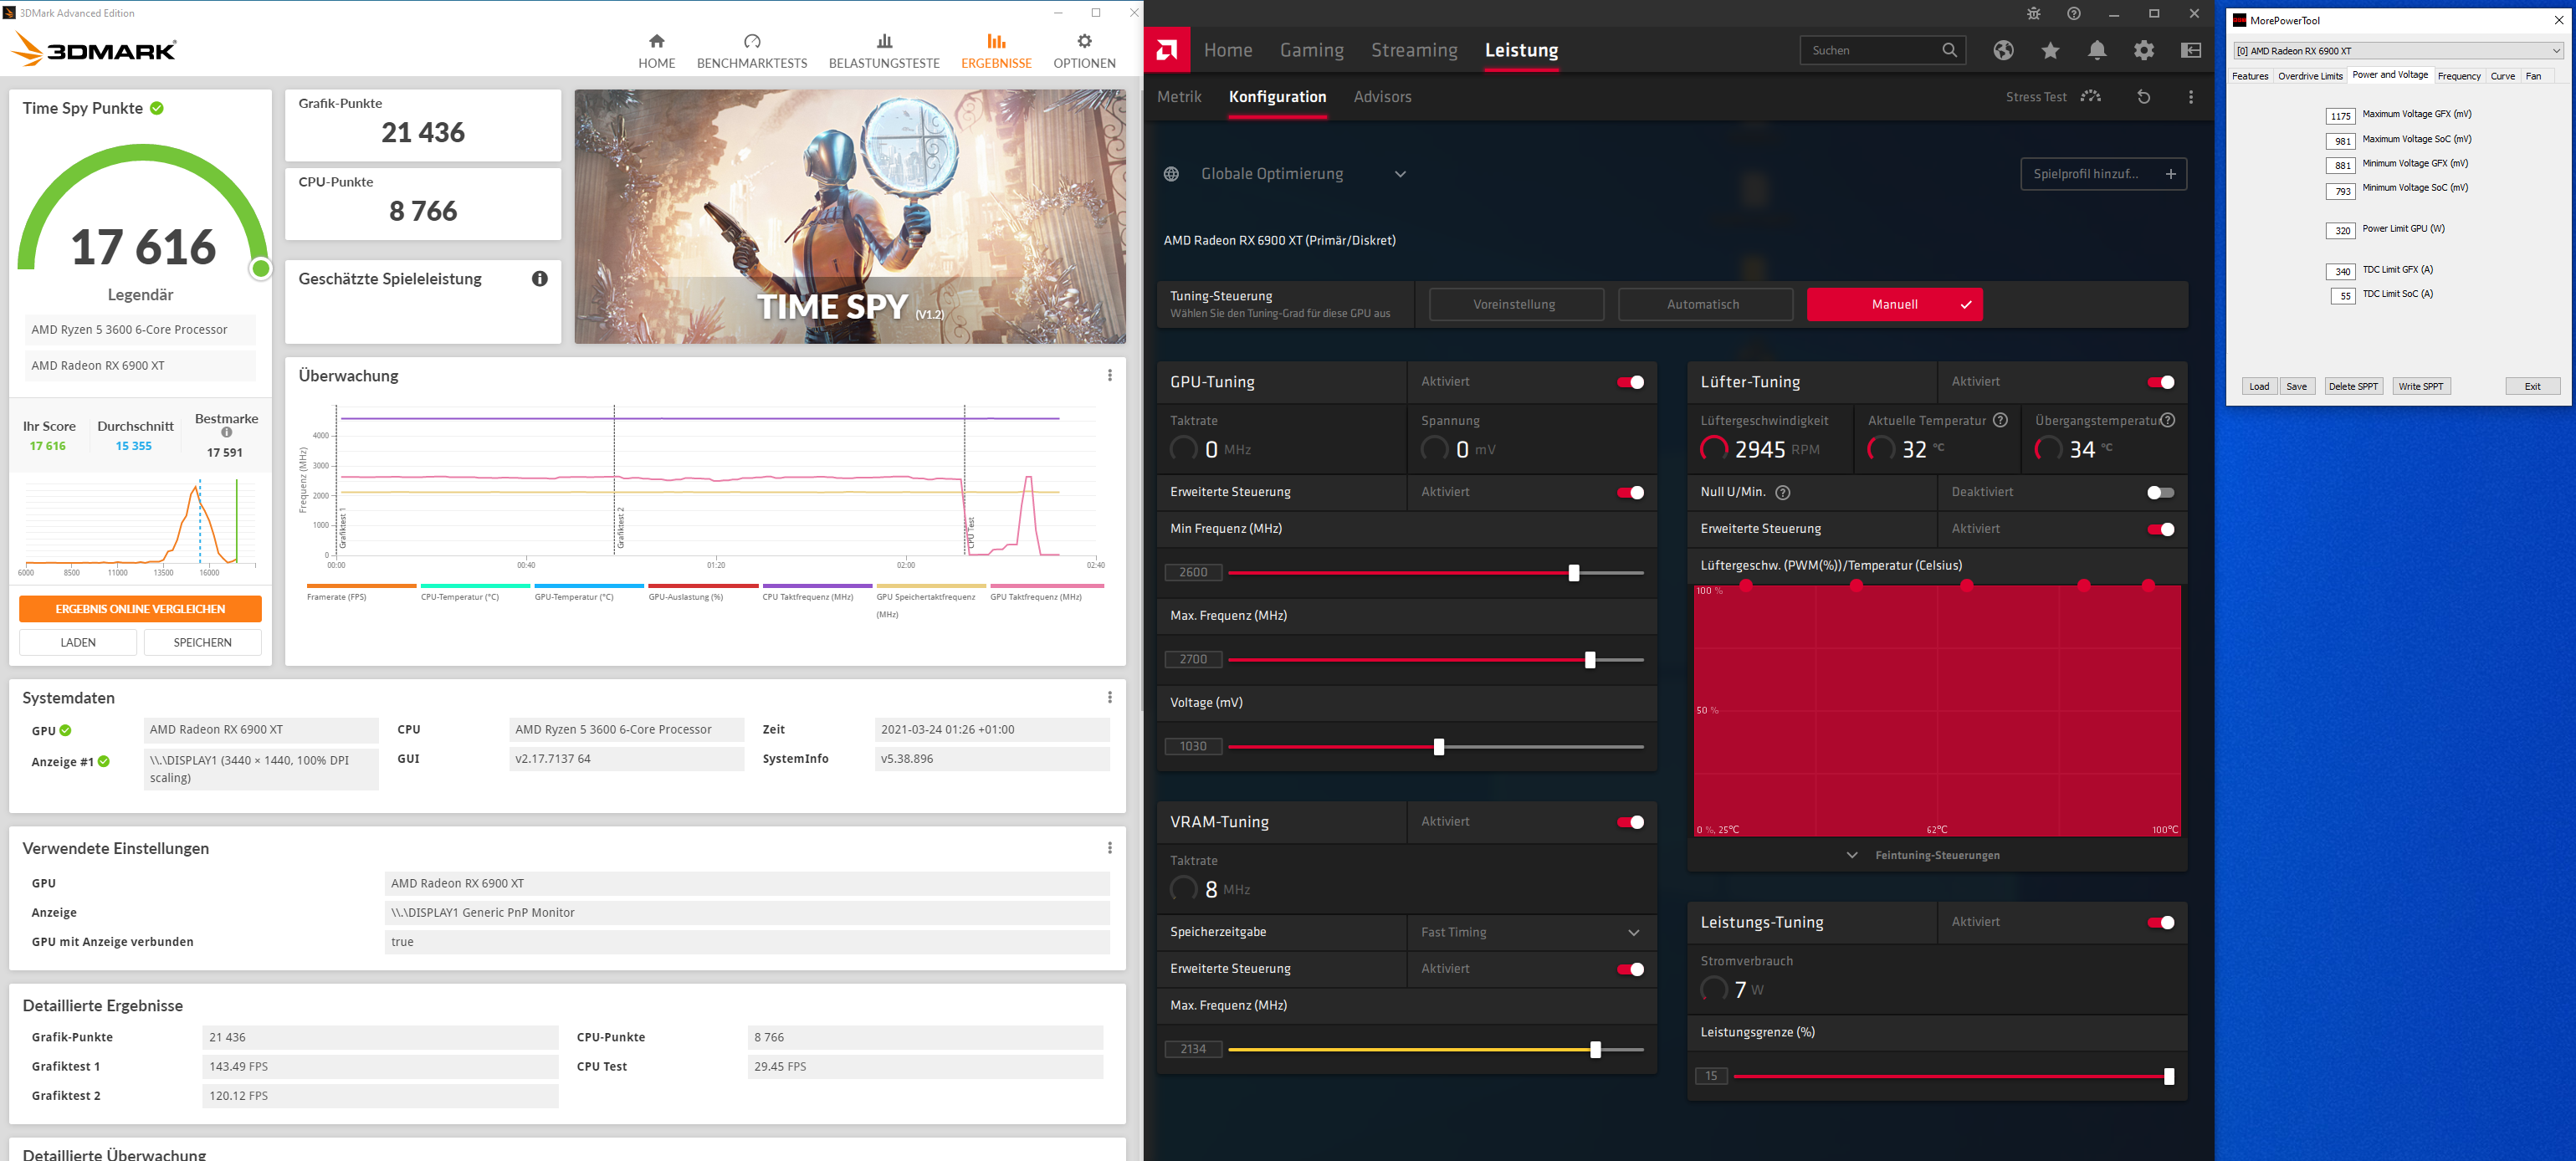Open the Überwachung three-dot options menu

[1109, 375]
